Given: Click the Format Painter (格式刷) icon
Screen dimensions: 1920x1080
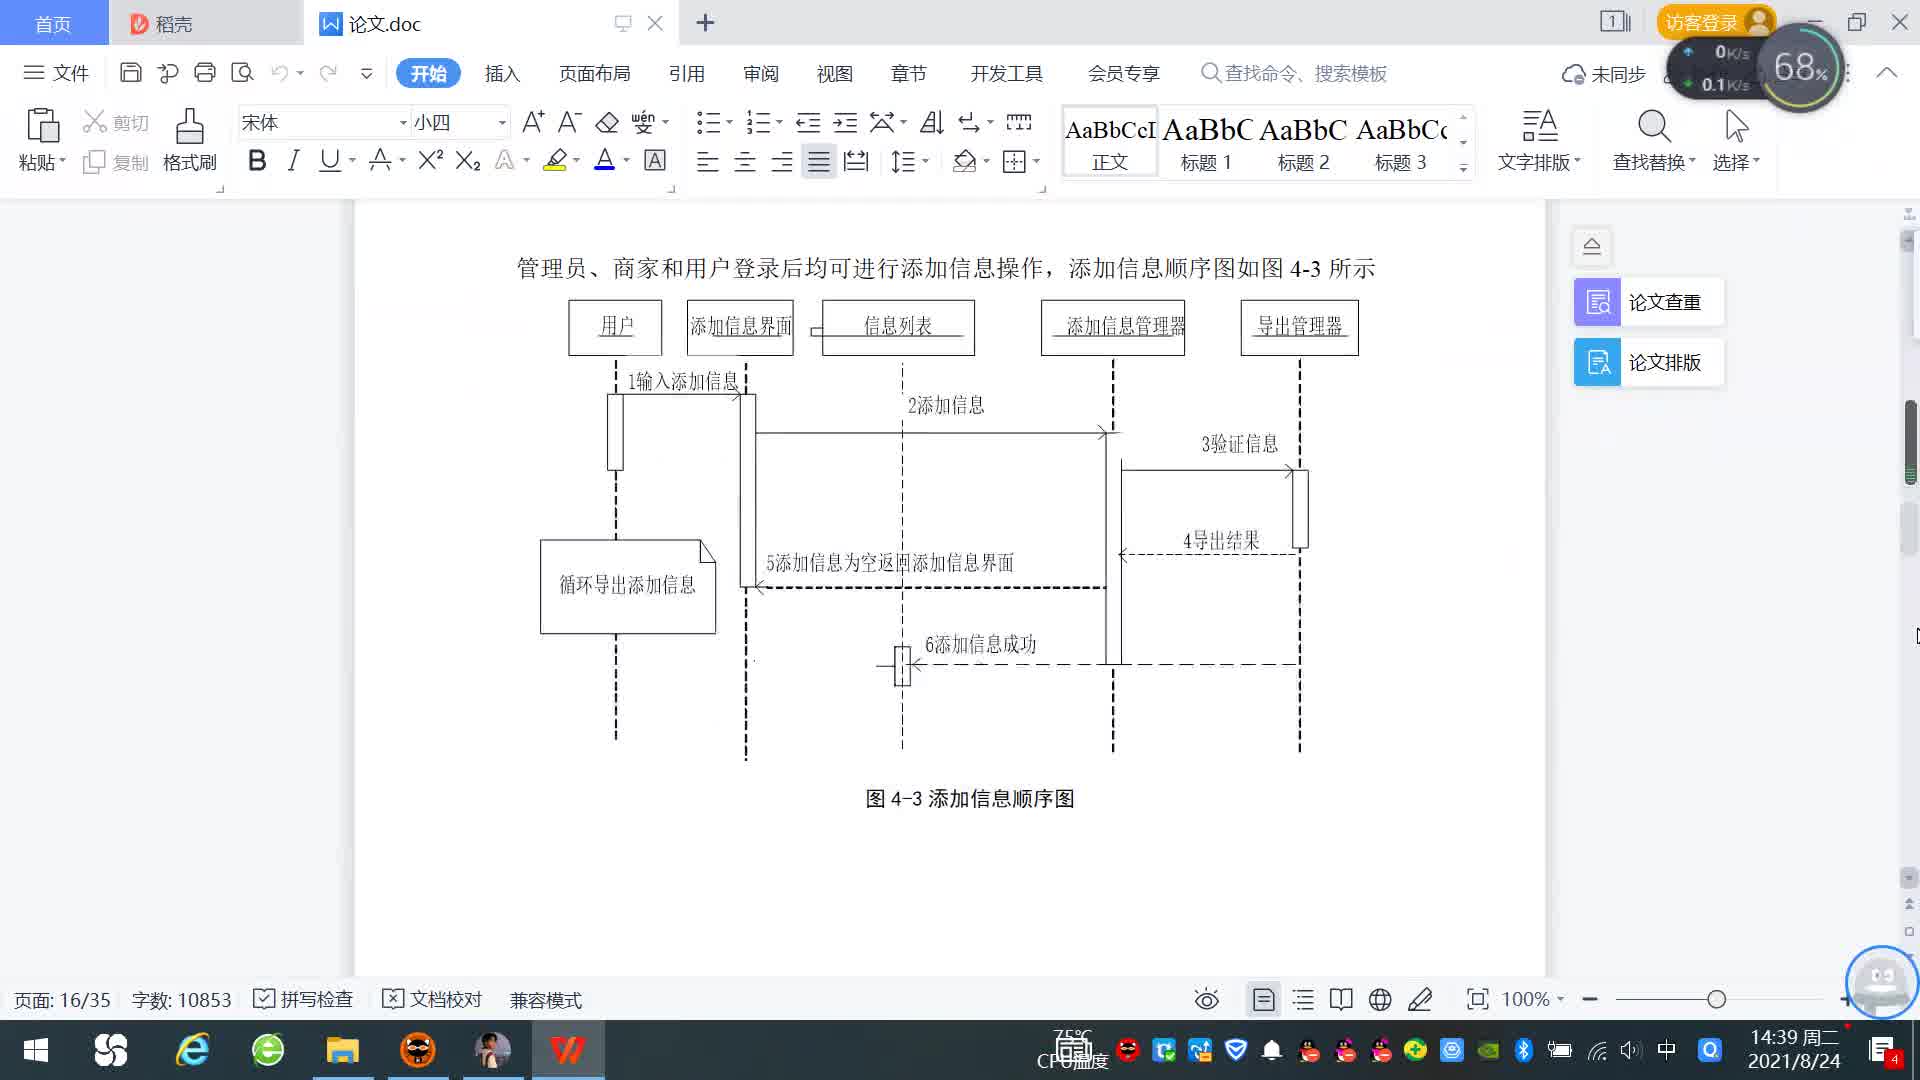Looking at the screenshot, I should click(x=189, y=128).
